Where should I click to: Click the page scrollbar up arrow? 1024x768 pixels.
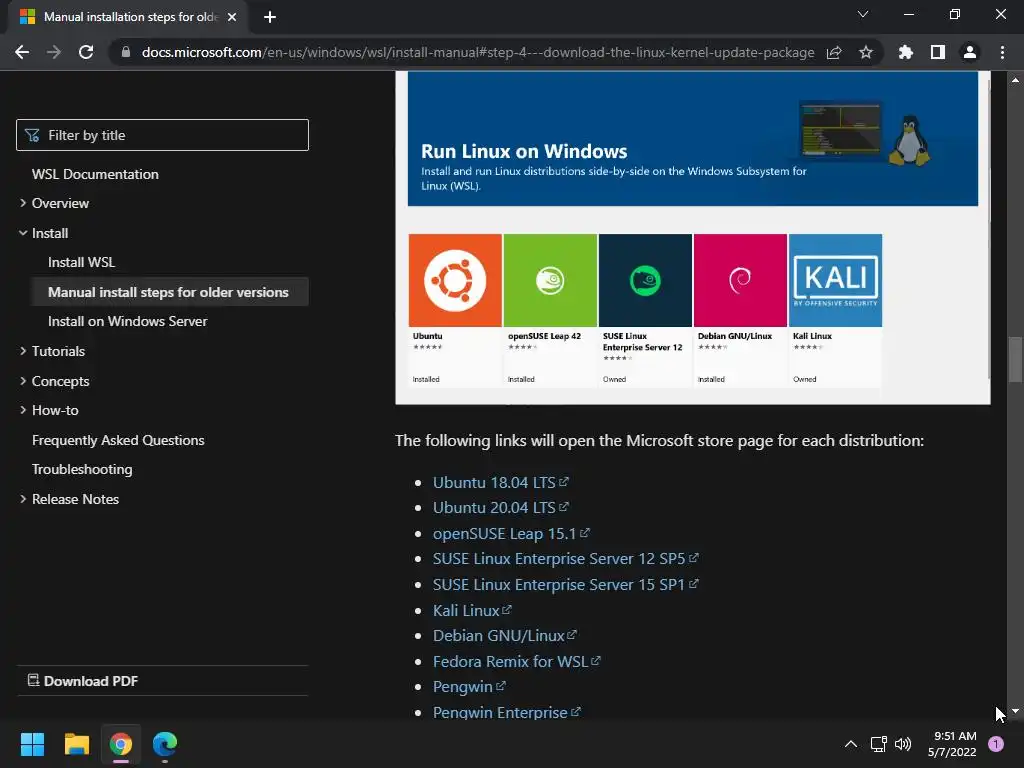(x=1015, y=80)
